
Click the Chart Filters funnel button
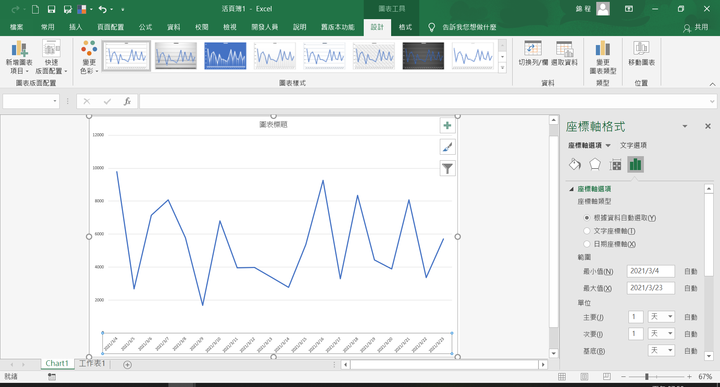click(x=447, y=168)
